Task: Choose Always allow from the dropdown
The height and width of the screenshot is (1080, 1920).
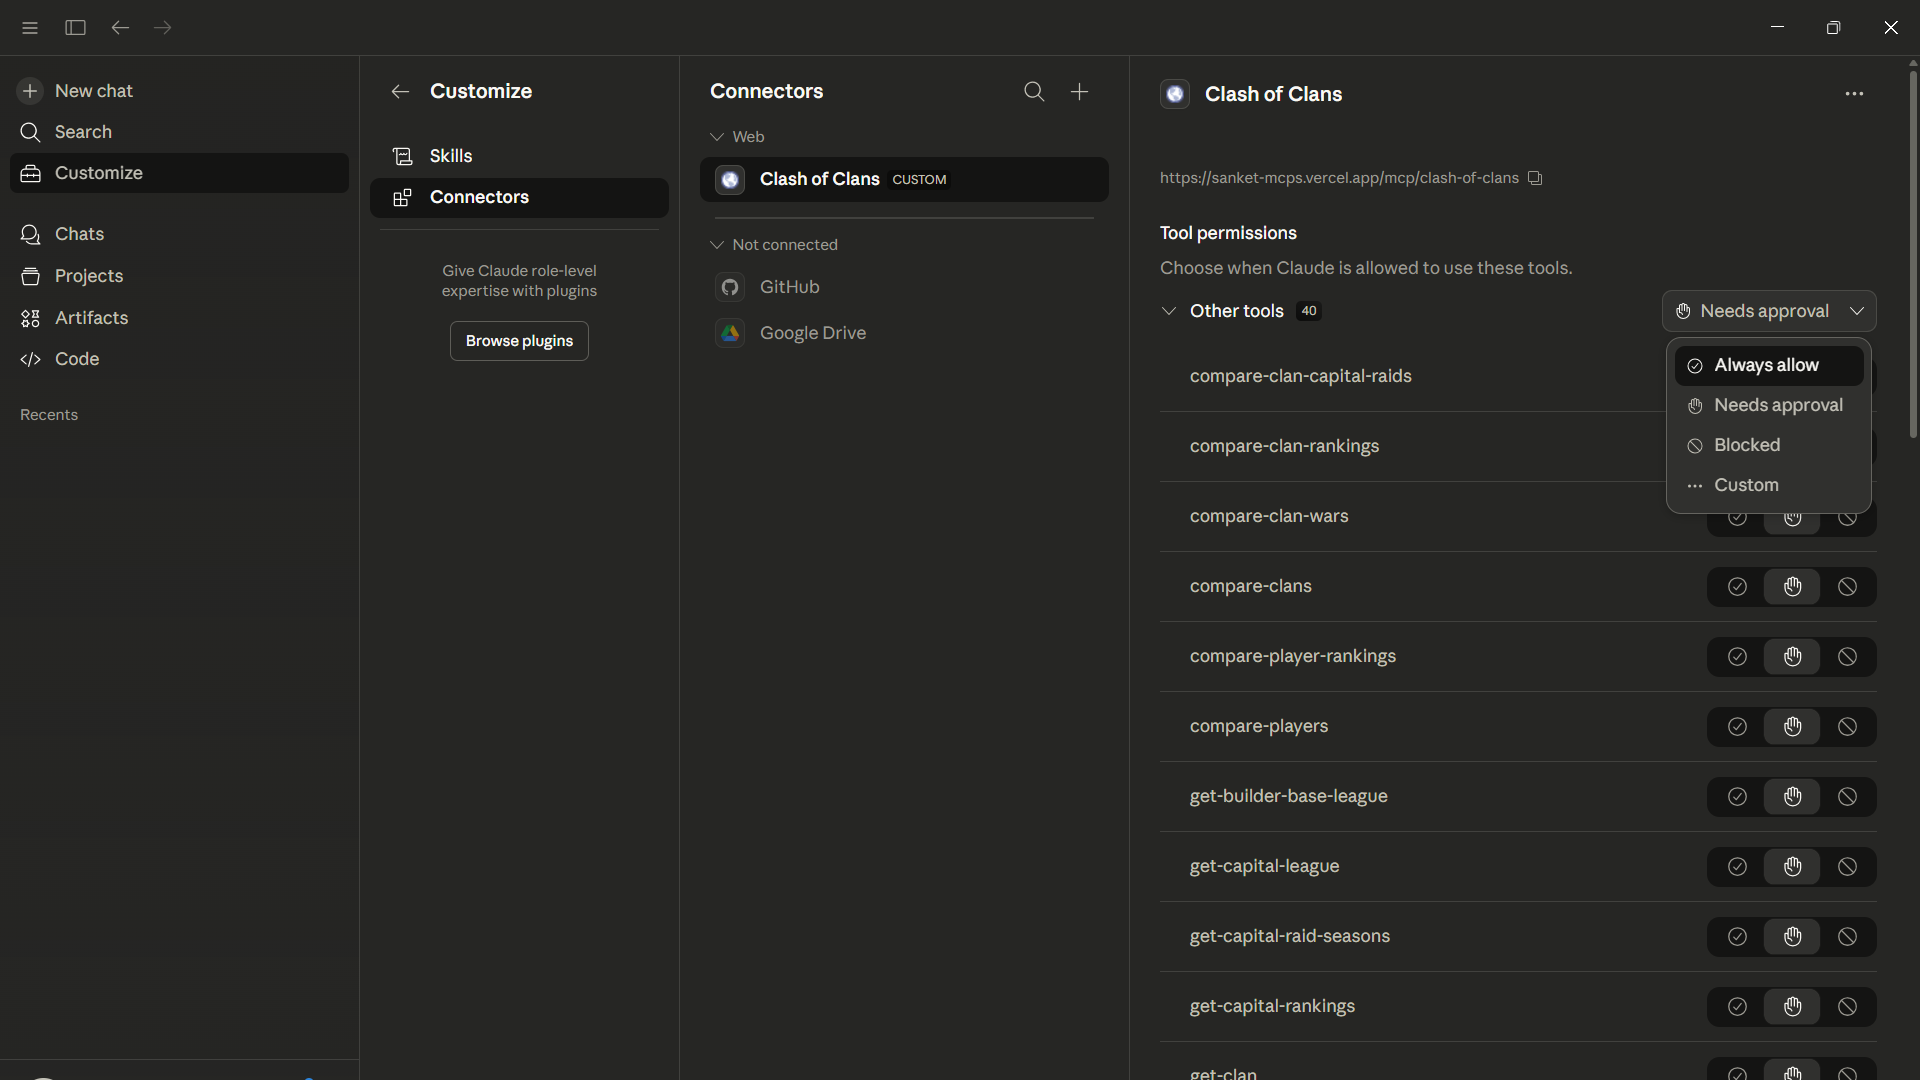Action: coord(1769,365)
